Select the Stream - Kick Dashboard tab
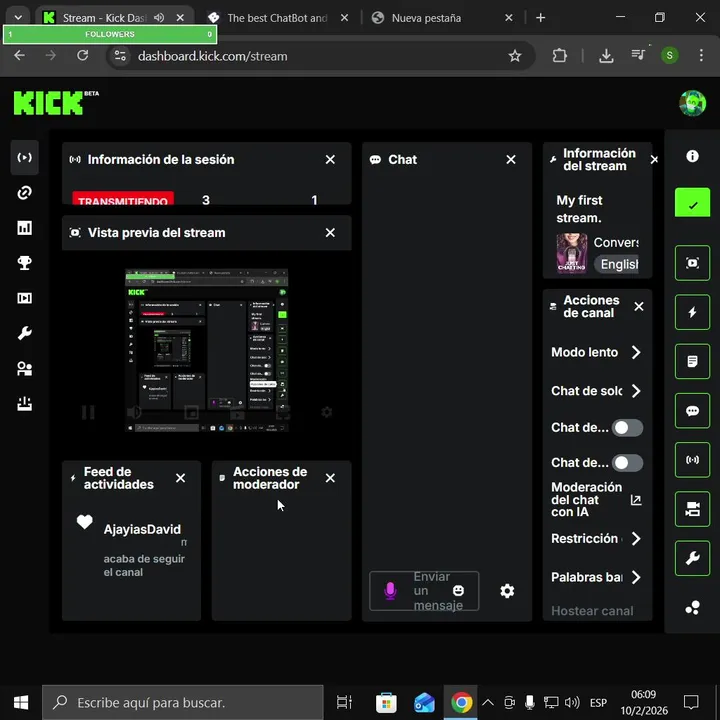 click(105, 18)
